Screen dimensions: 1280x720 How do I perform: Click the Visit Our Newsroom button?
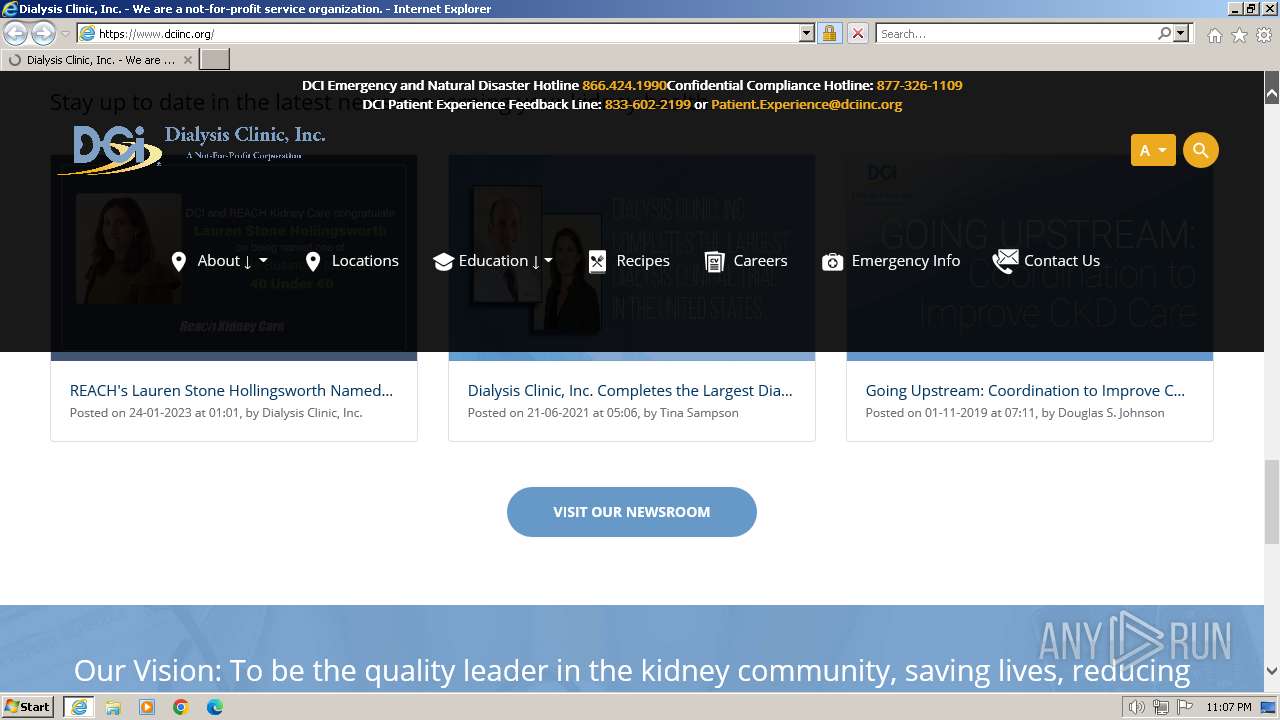point(632,512)
